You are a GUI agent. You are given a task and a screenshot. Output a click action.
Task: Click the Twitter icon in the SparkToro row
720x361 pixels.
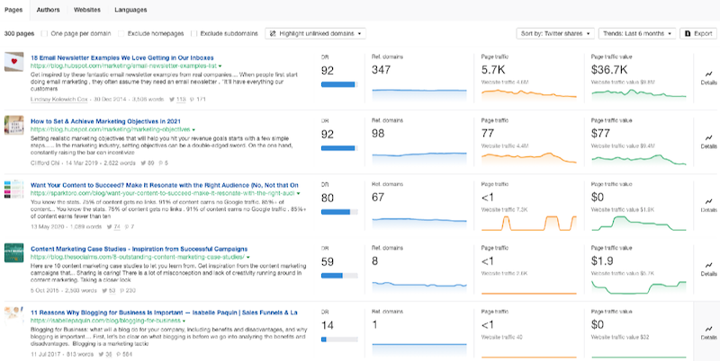[109, 226]
